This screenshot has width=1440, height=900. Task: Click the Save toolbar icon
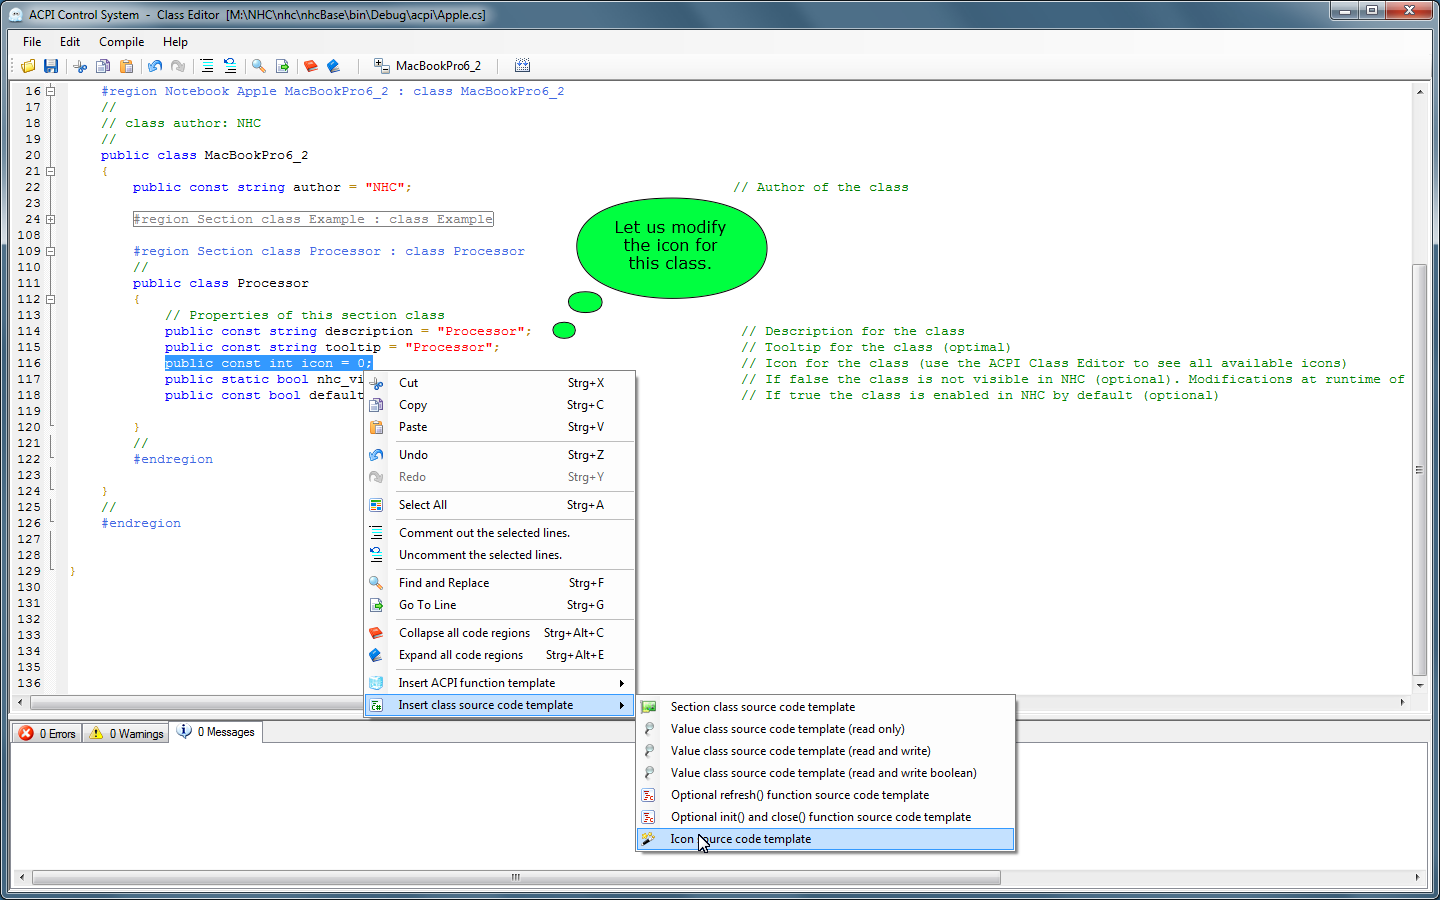click(51, 66)
